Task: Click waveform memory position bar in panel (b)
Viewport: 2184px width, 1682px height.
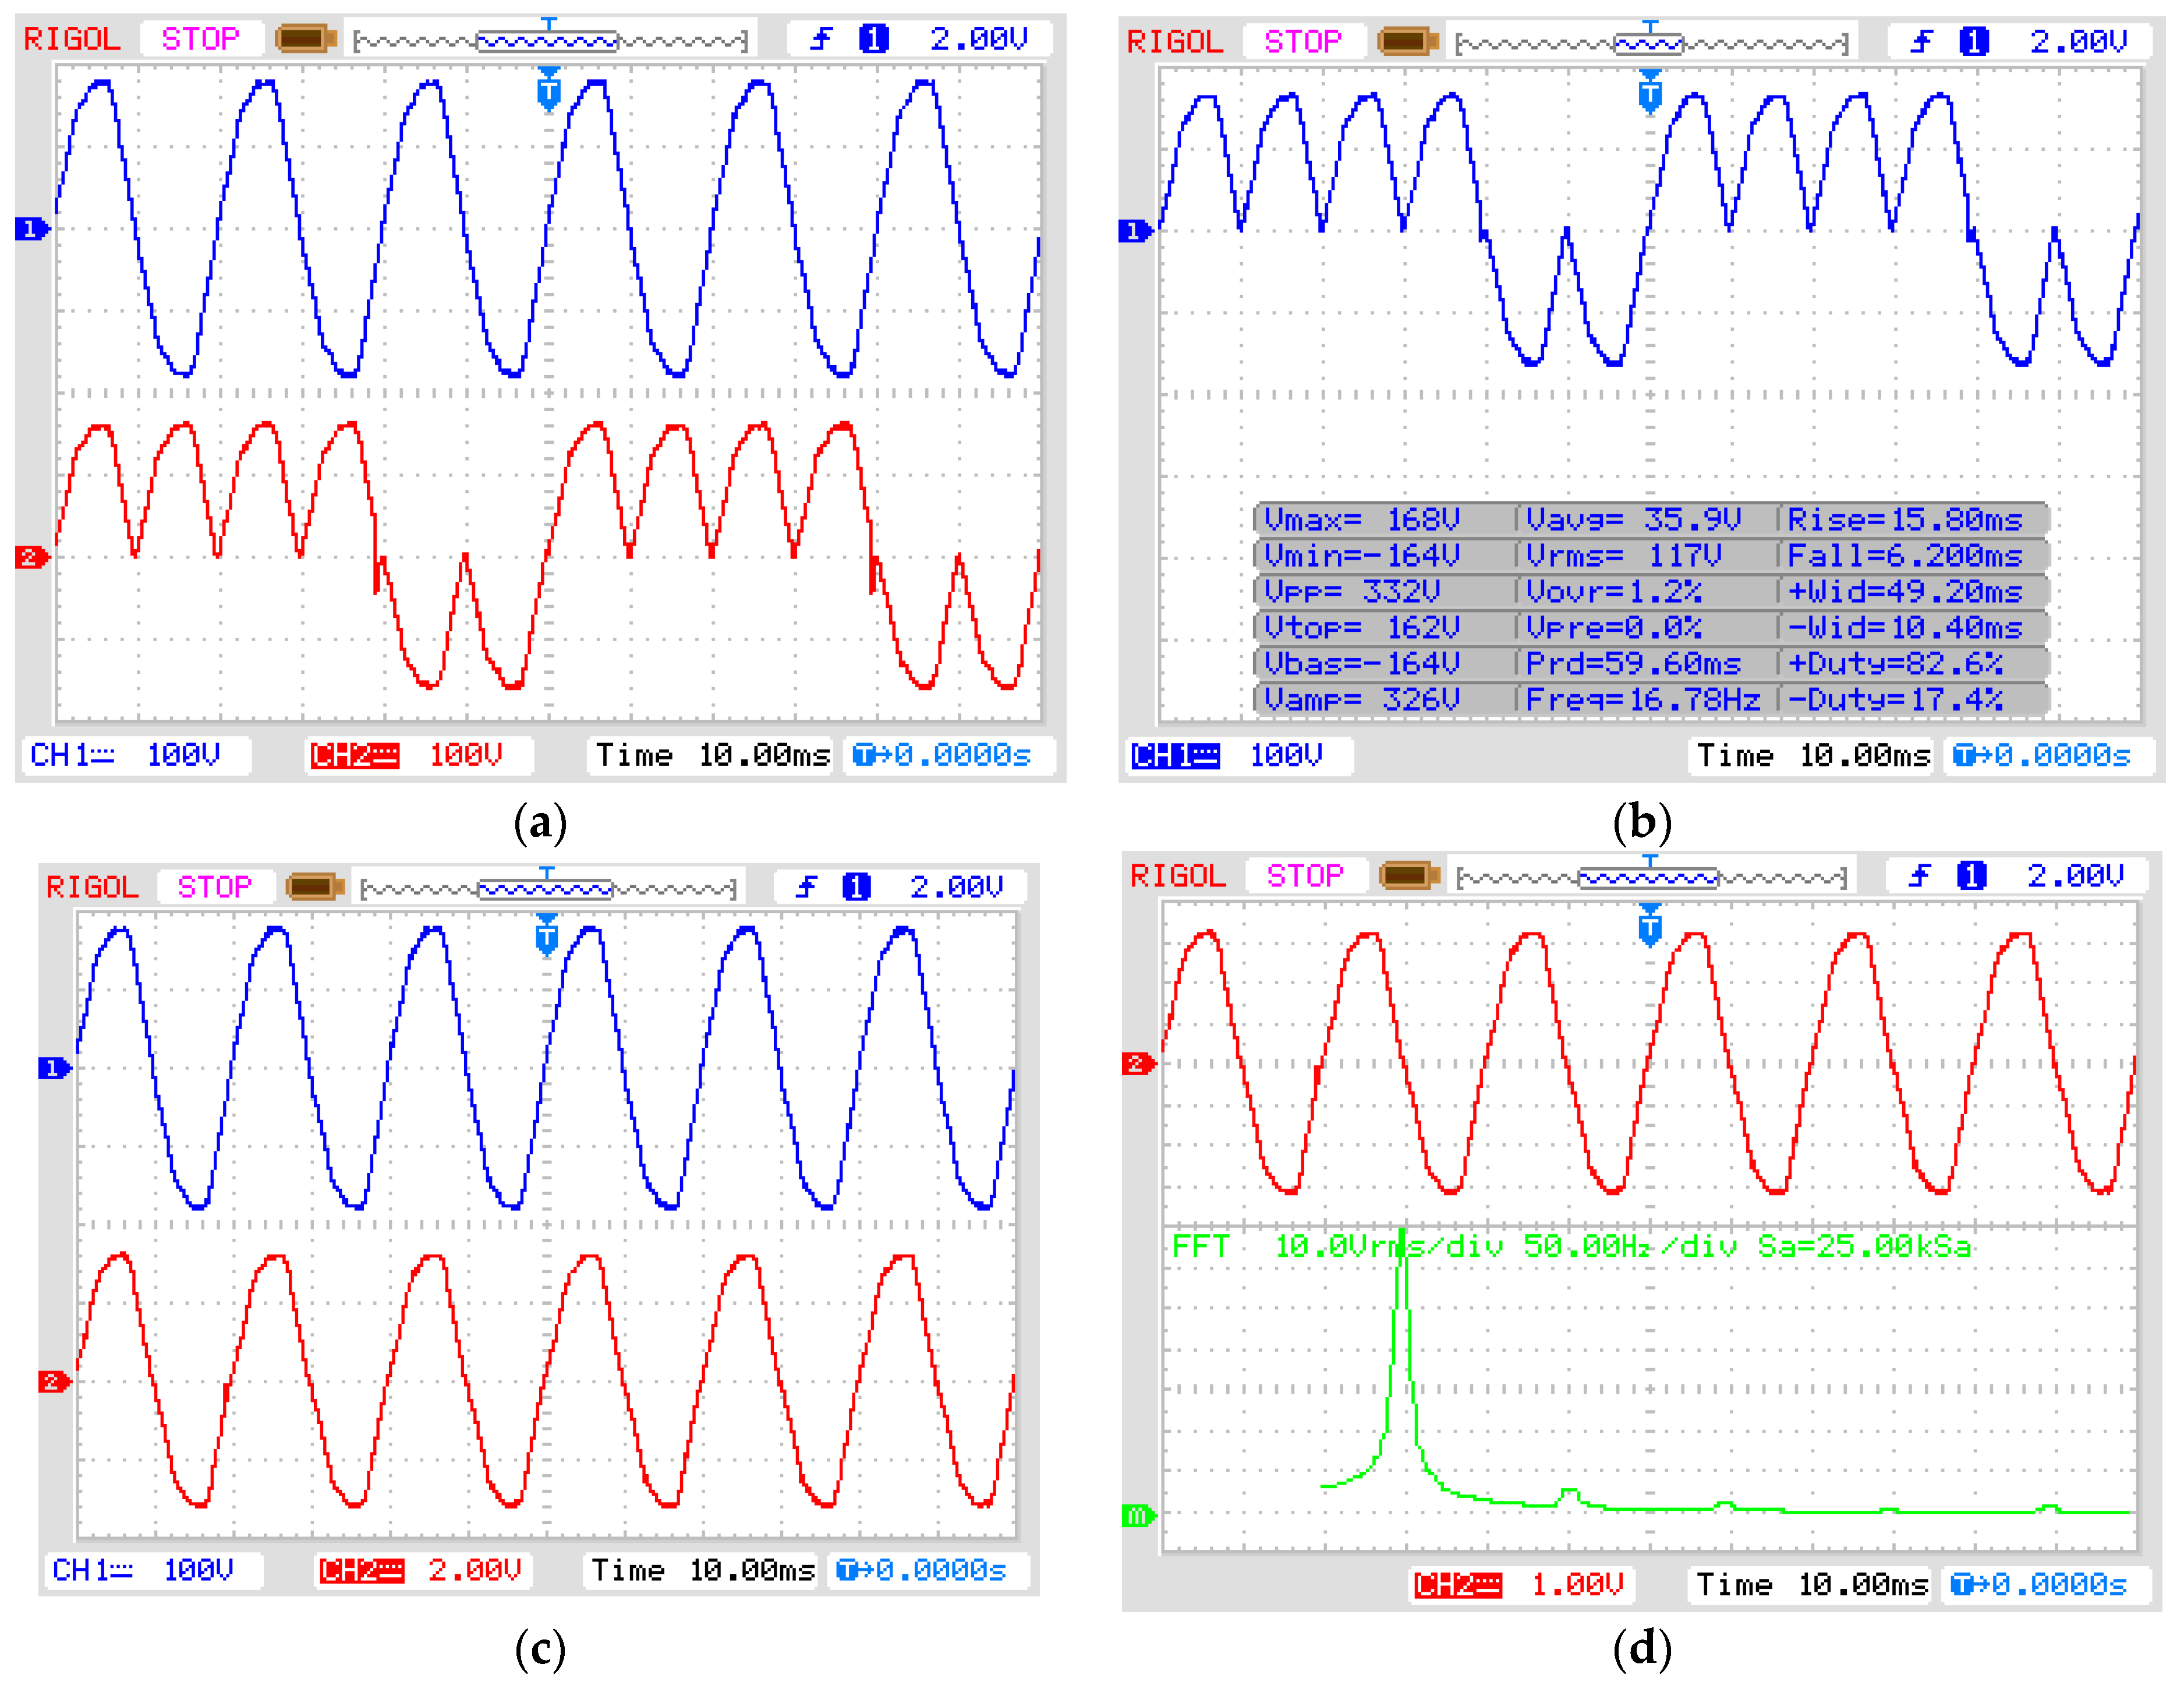Action: [x=1652, y=44]
